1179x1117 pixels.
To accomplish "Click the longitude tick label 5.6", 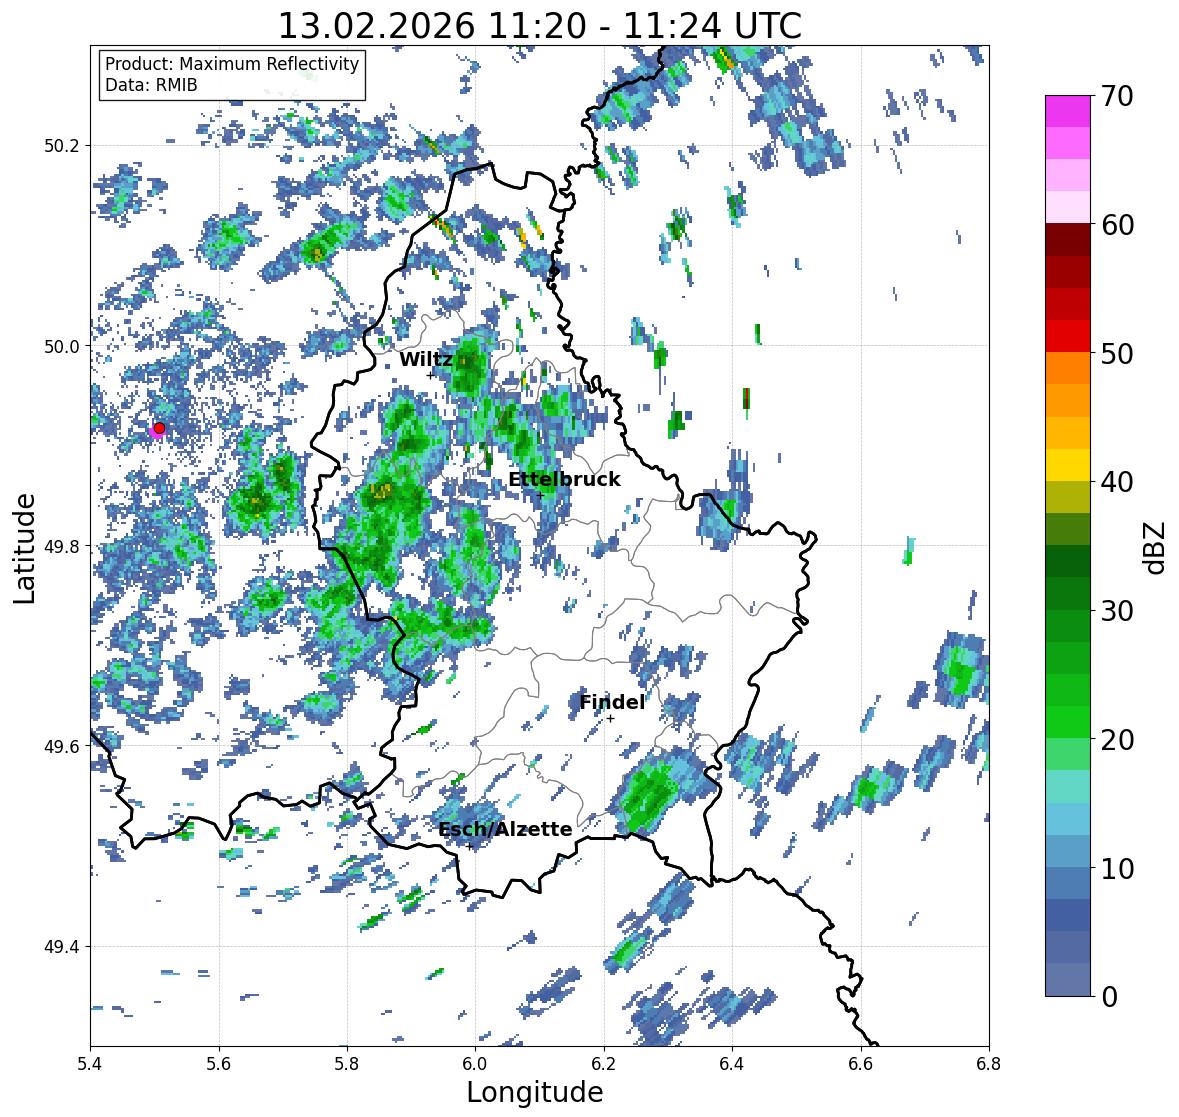I will coord(219,1064).
